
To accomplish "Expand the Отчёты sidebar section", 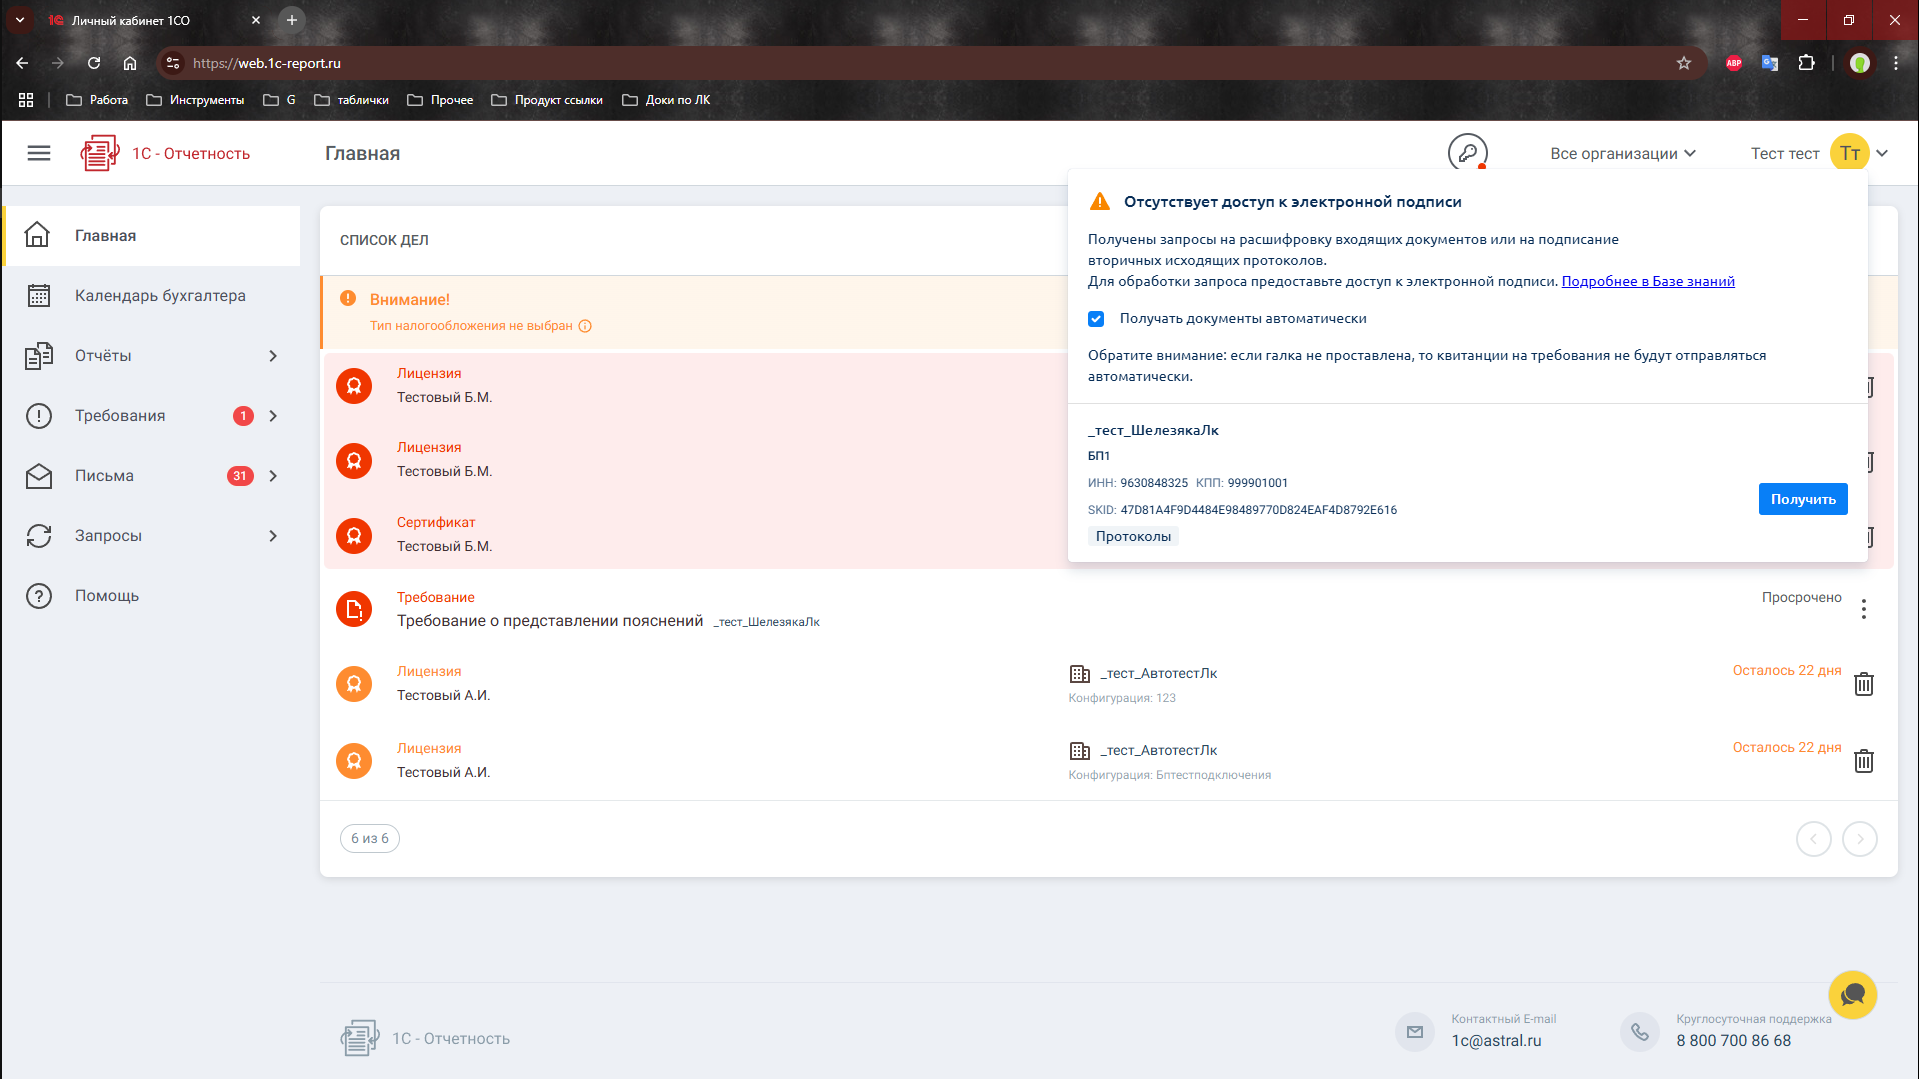I will point(273,356).
